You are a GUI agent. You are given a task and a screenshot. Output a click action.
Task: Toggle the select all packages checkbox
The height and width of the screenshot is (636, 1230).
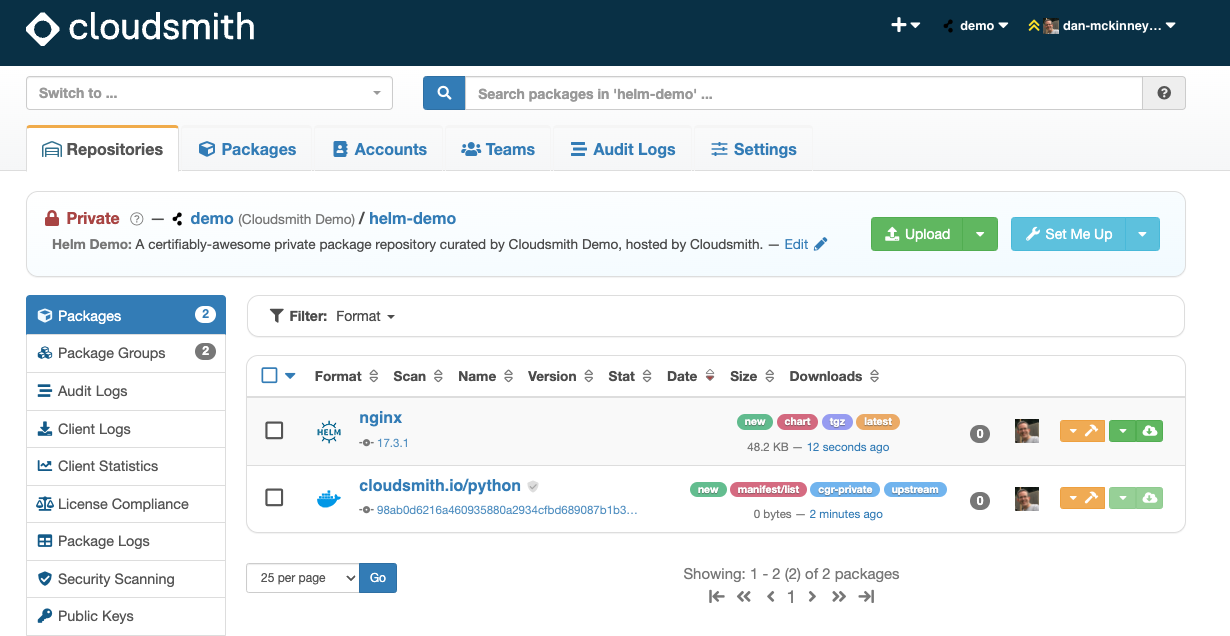(x=269, y=375)
